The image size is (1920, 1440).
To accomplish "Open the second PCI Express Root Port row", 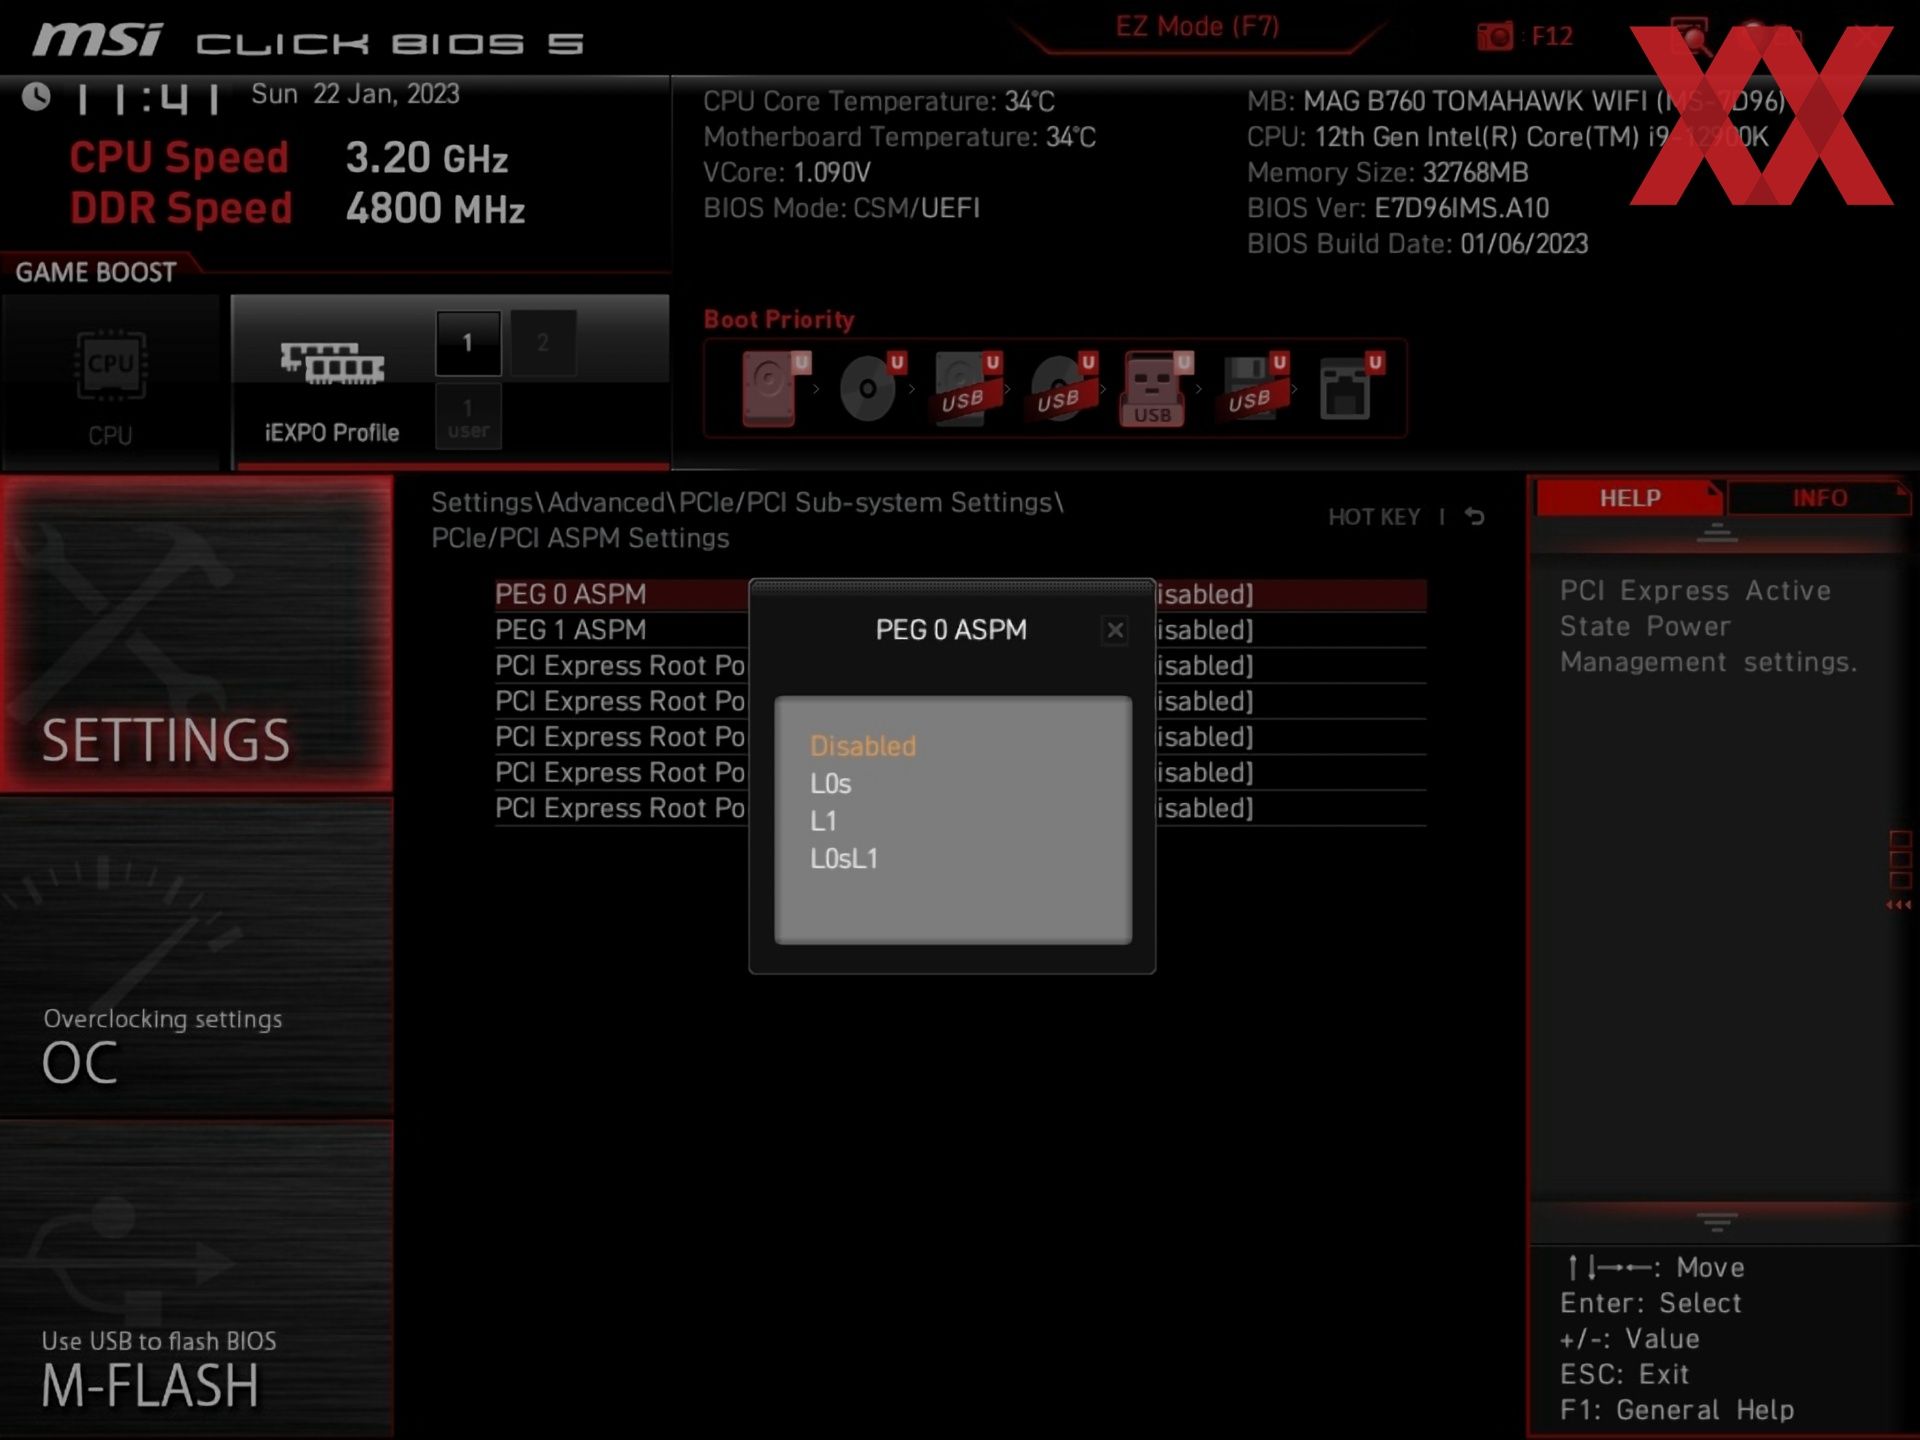I will pos(960,702).
